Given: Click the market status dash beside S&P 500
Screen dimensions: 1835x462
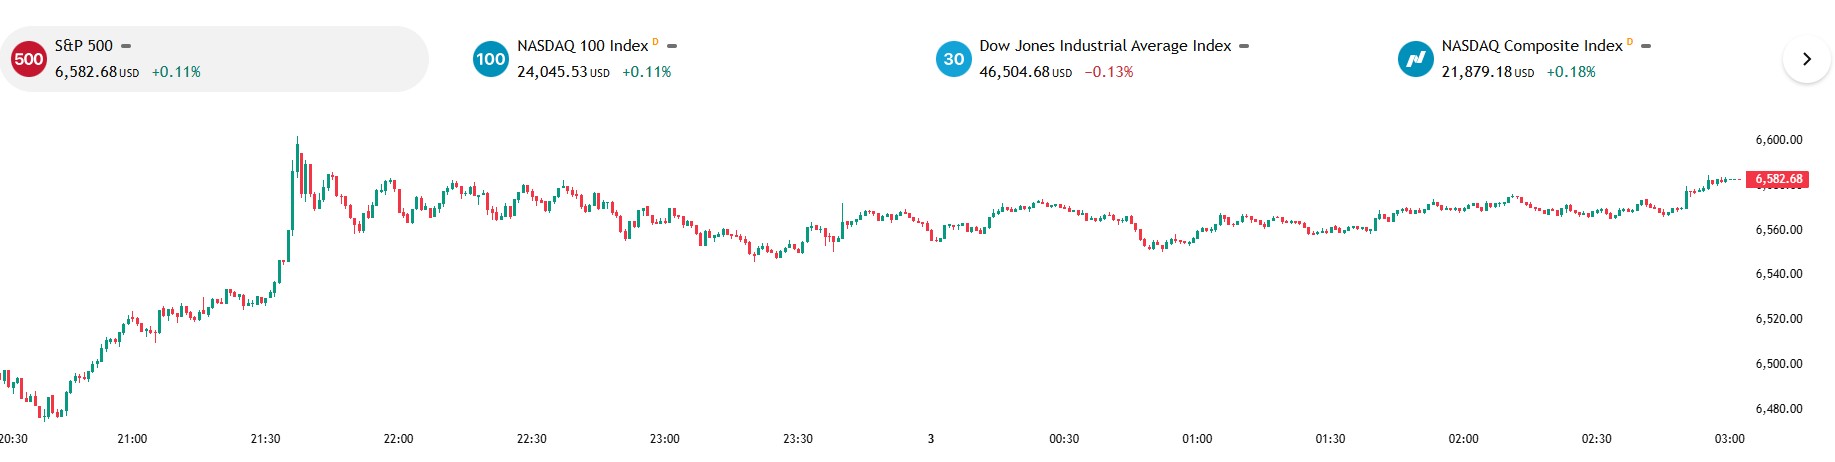Looking at the screenshot, I should [x=126, y=46].
